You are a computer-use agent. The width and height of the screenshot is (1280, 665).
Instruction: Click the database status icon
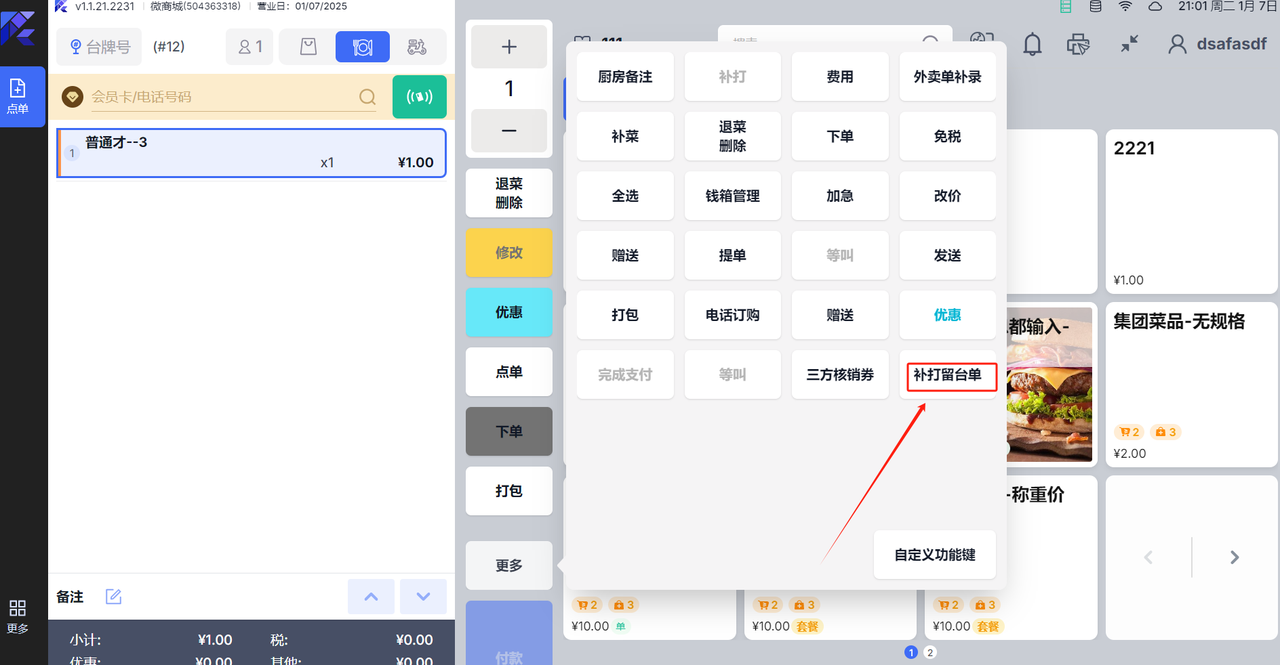(x=1095, y=6)
